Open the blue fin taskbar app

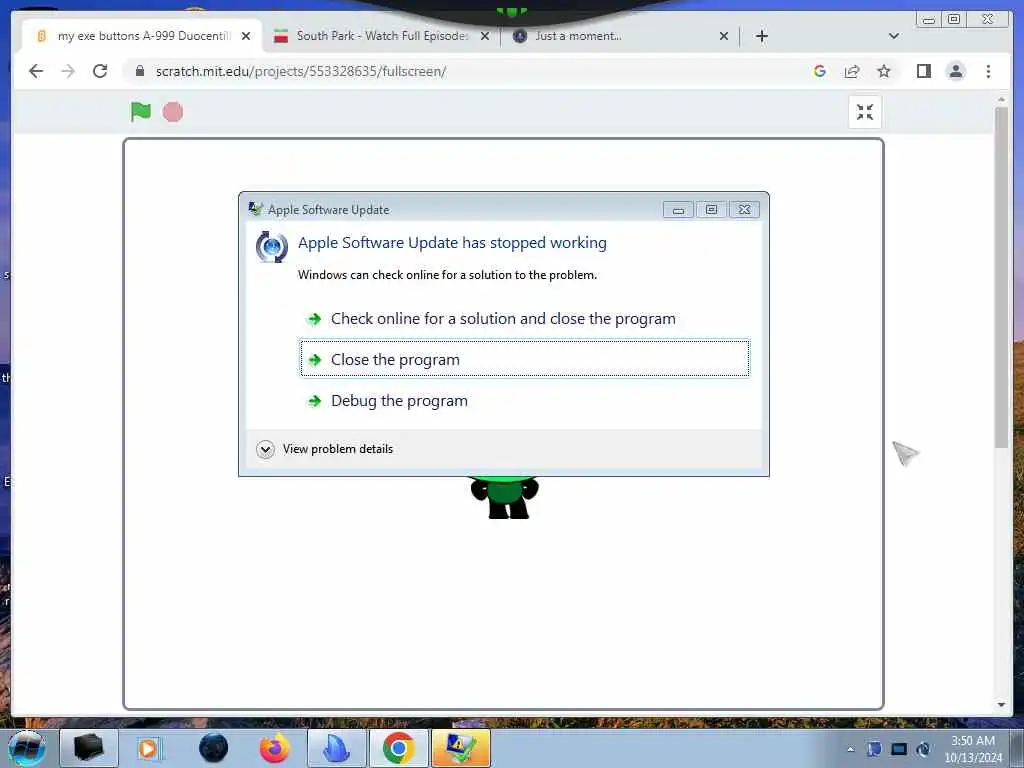336,748
